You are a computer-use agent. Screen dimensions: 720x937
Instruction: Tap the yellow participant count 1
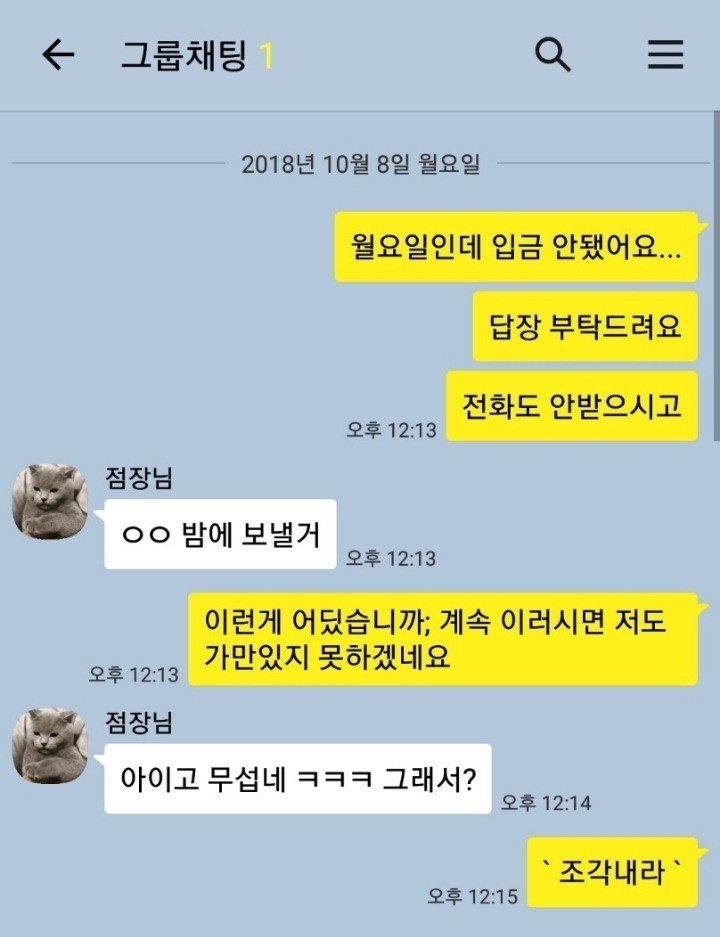[266, 56]
